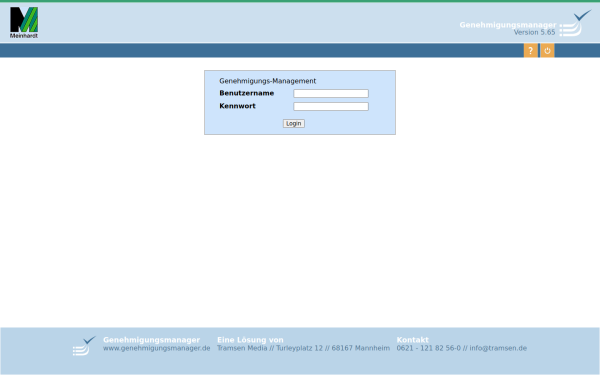
Task: Click the Genehmigungsmanager logo in footer
Action: pos(84,346)
